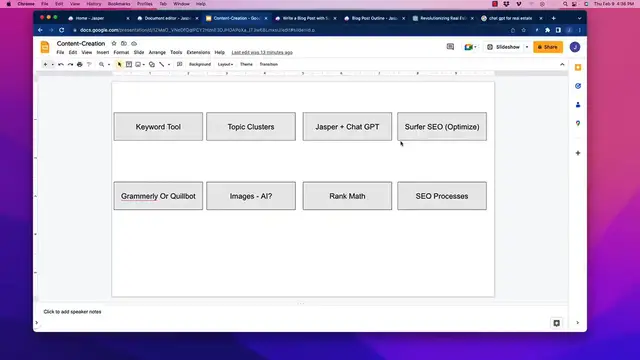Hide the side panel with bottom chevron
This screenshot has height=360, width=640.
(x=578, y=323)
